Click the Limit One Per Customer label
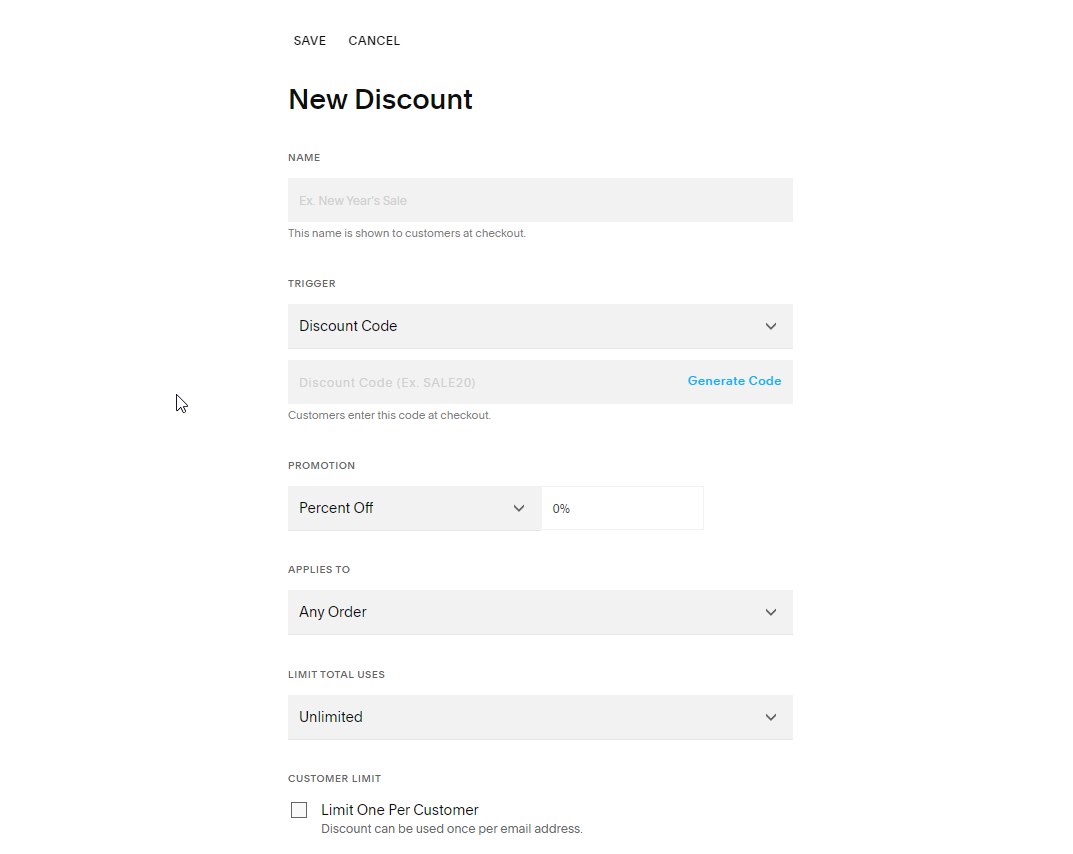The image size is (1073, 854). (400, 810)
